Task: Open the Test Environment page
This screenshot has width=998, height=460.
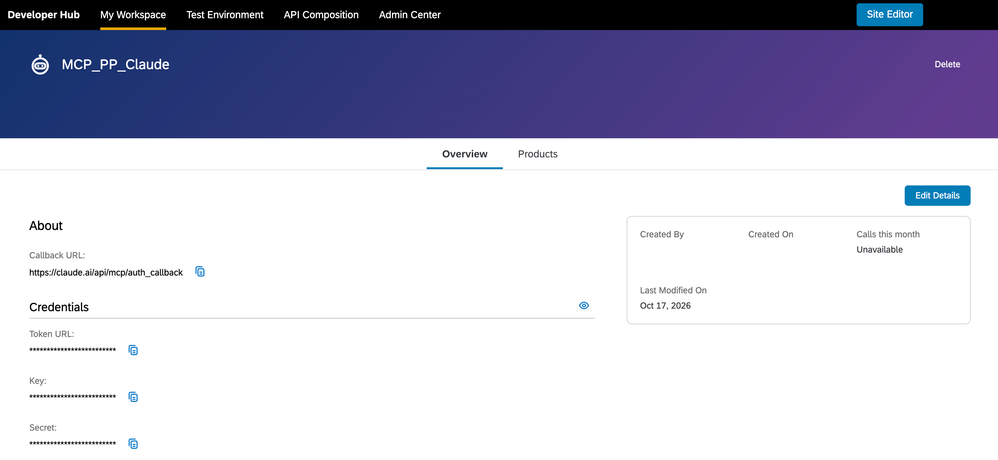Action: pos(225,15)
